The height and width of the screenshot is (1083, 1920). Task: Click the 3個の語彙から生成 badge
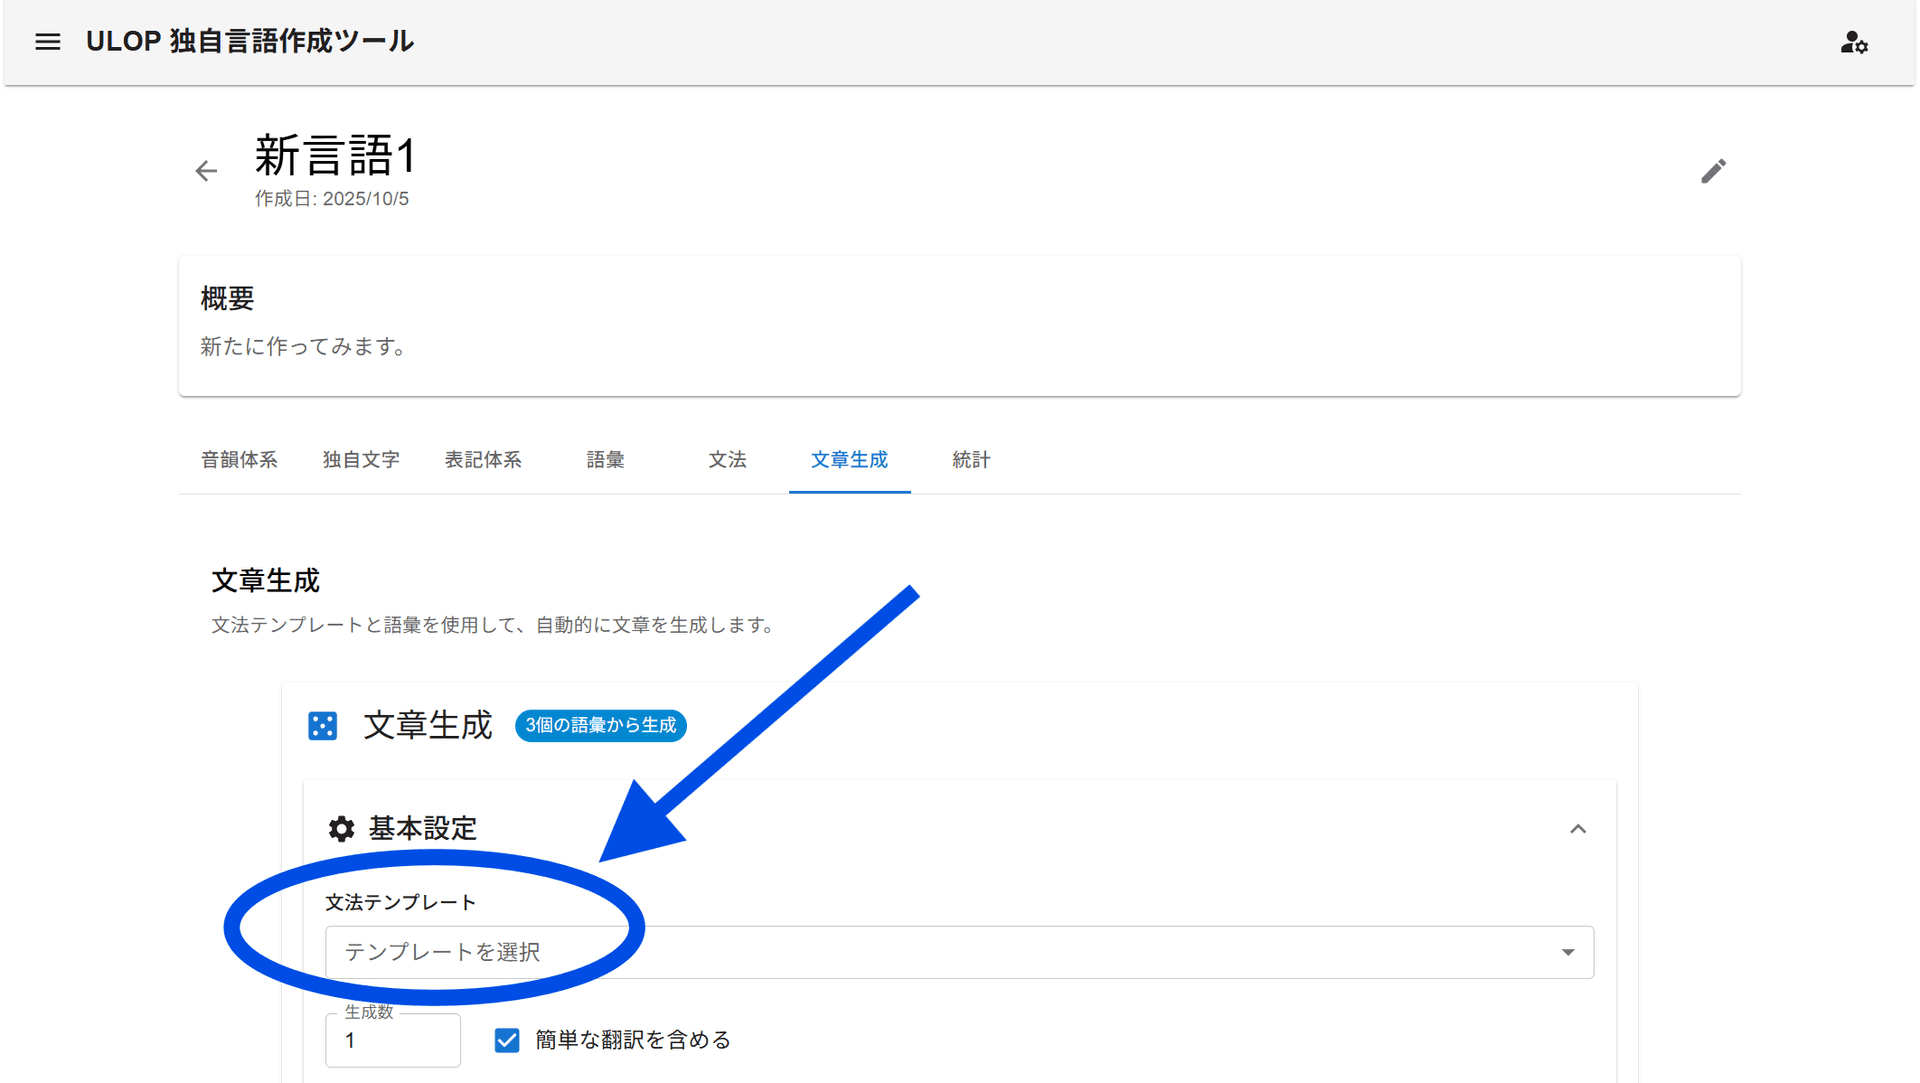[600, 726]
